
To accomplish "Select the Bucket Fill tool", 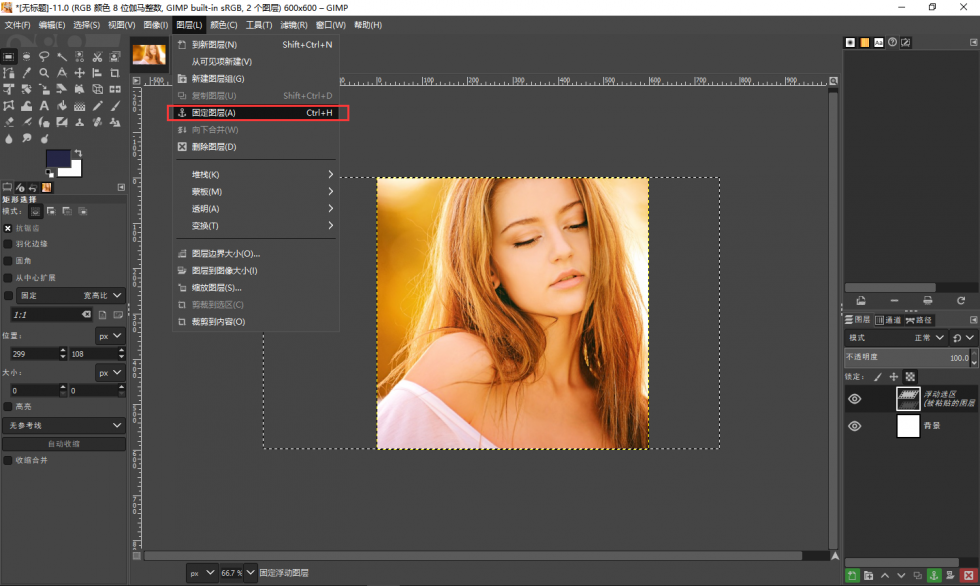I will [62, 106].
